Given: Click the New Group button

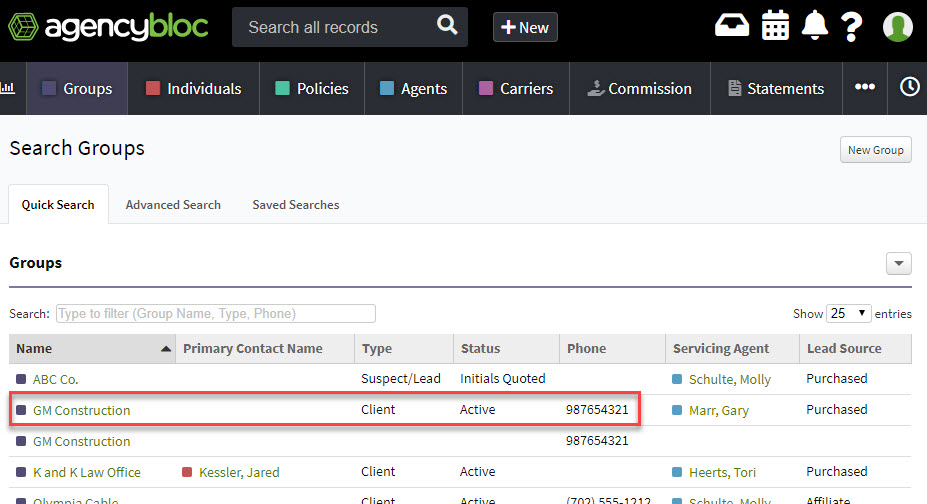Looking at the screenshot, I should click(x=876, y=150).
